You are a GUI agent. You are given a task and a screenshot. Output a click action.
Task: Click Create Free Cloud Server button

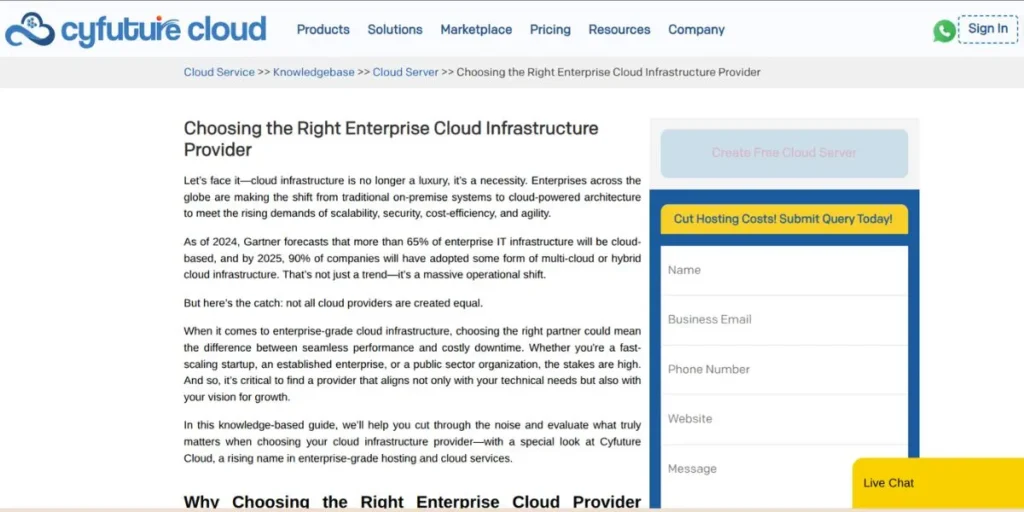coord(784,153)
